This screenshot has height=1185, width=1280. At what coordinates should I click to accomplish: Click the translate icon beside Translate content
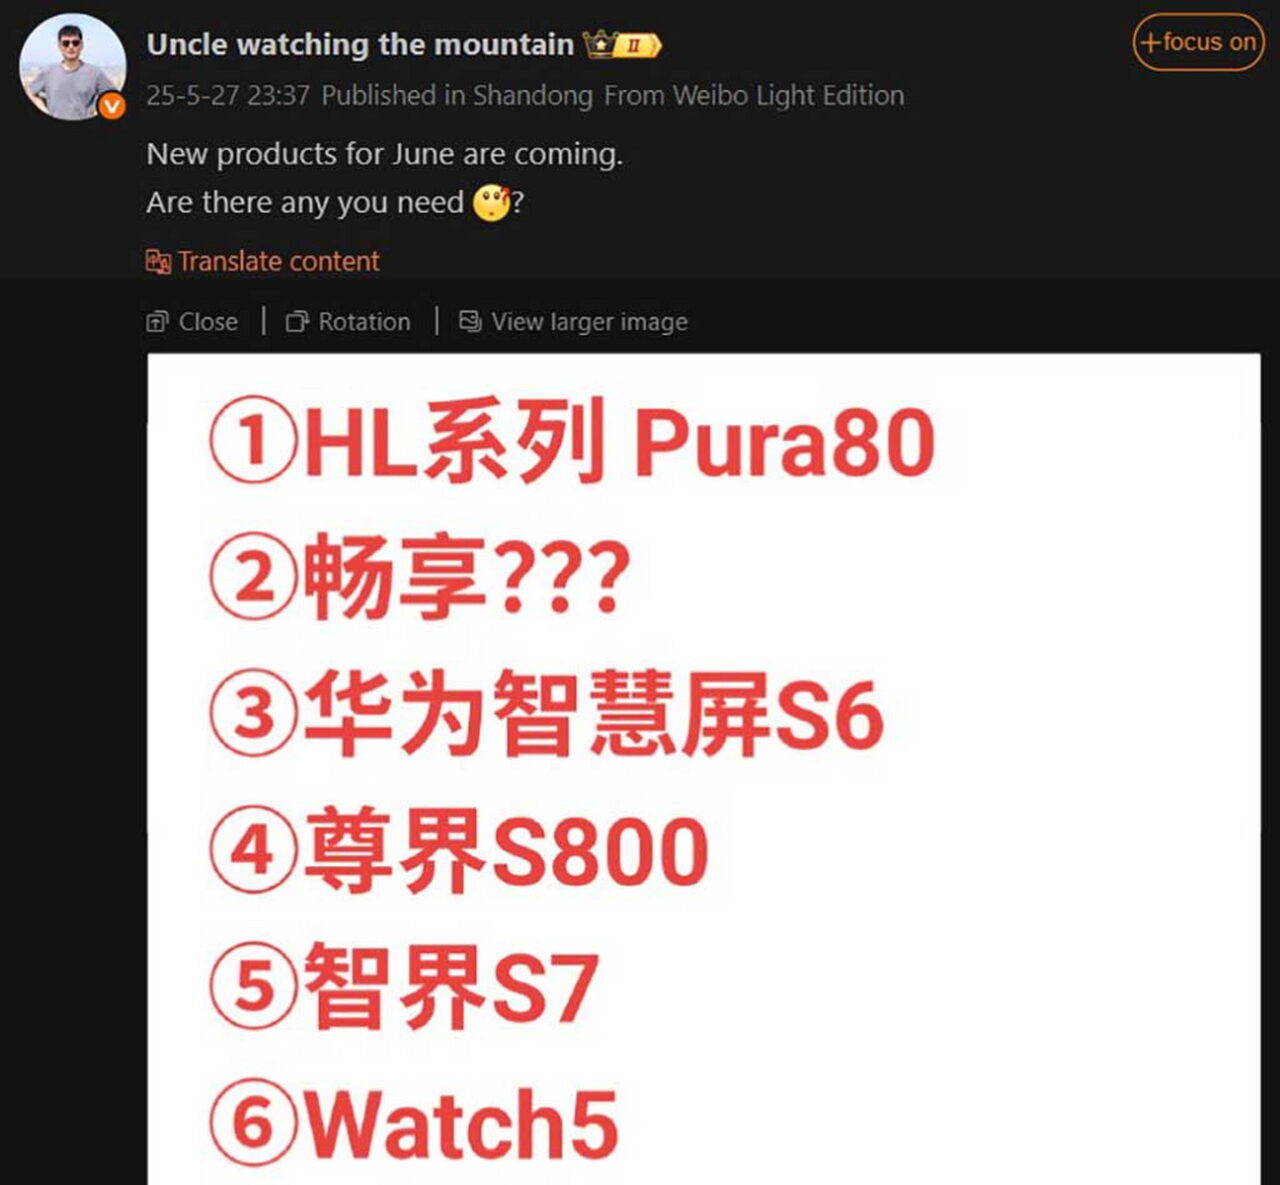click(158, 262)
